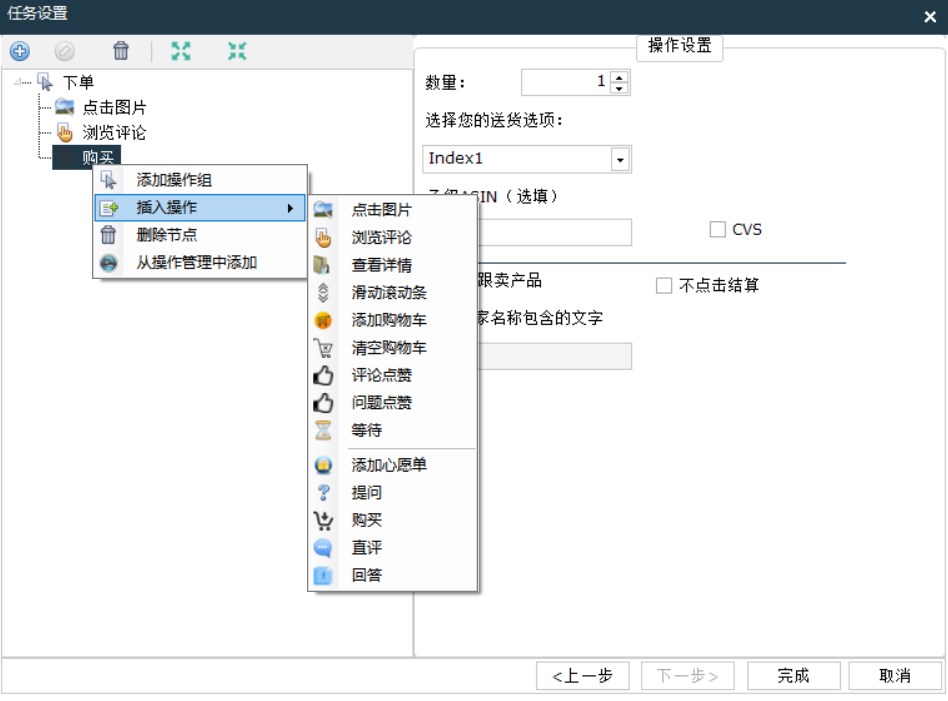948x701 pixels.
Task: Click the globe icon beside 从操作管理中添加
Action: (x=109, y=262)
